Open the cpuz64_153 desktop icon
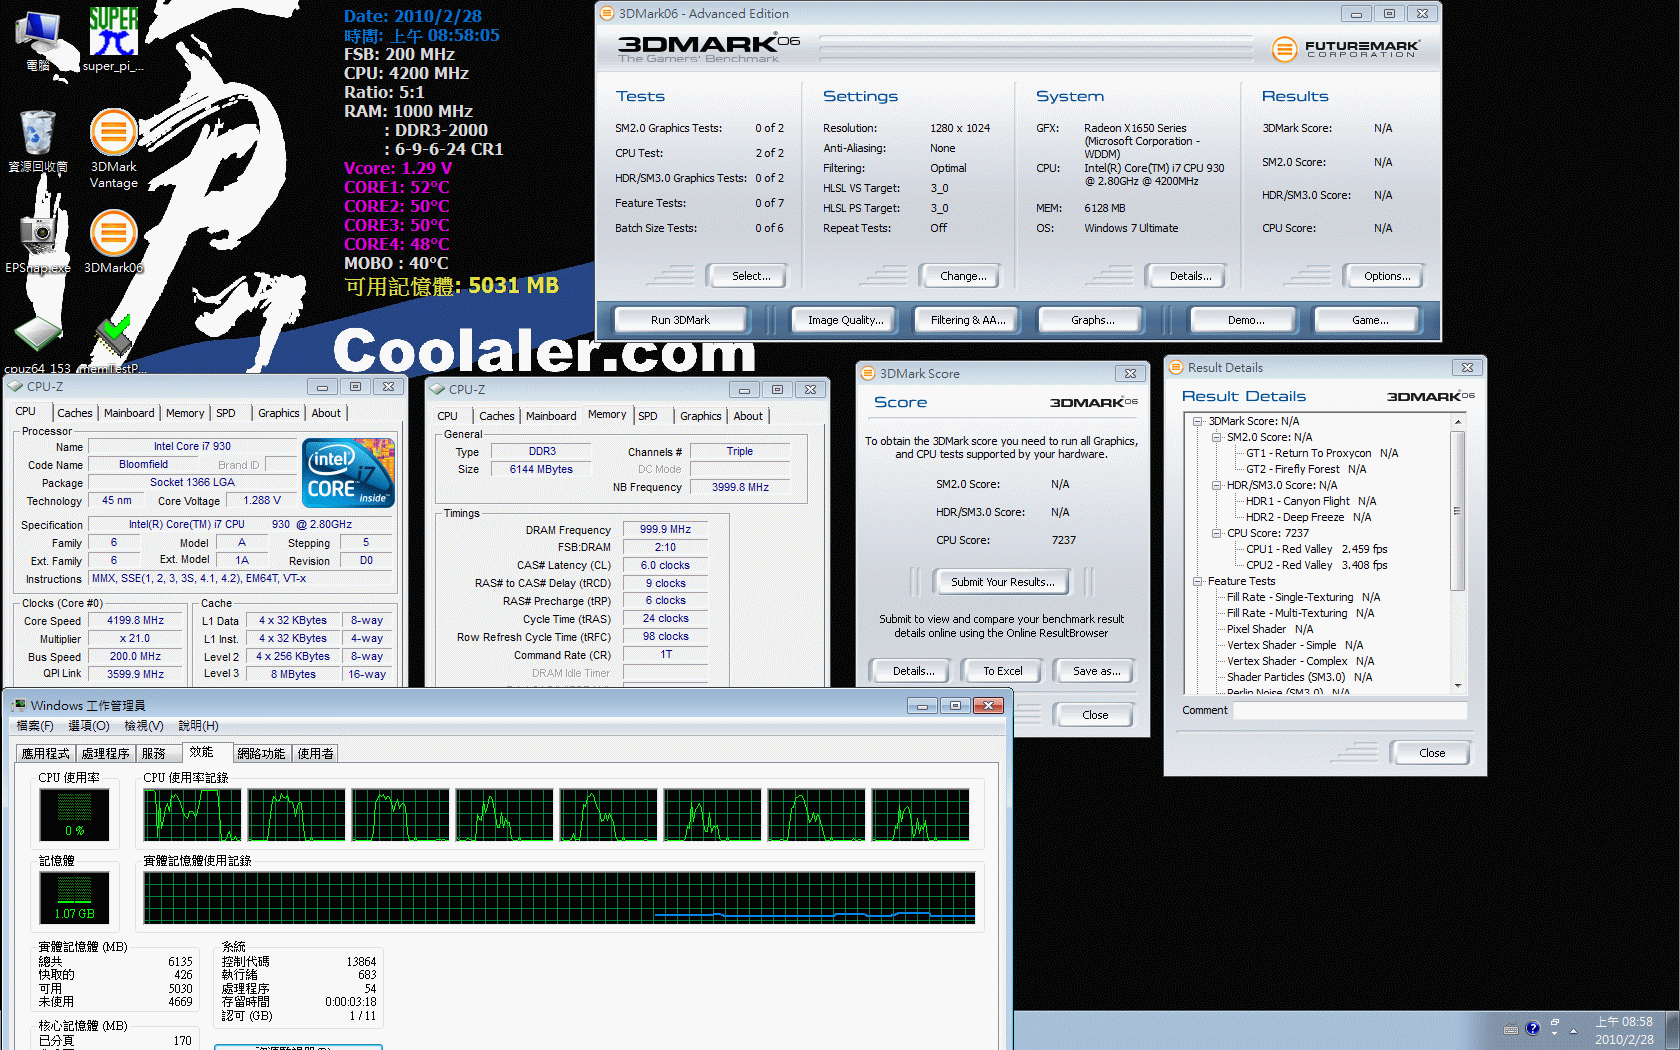Screen dimensions: 1680x1050 click(38, 345)
